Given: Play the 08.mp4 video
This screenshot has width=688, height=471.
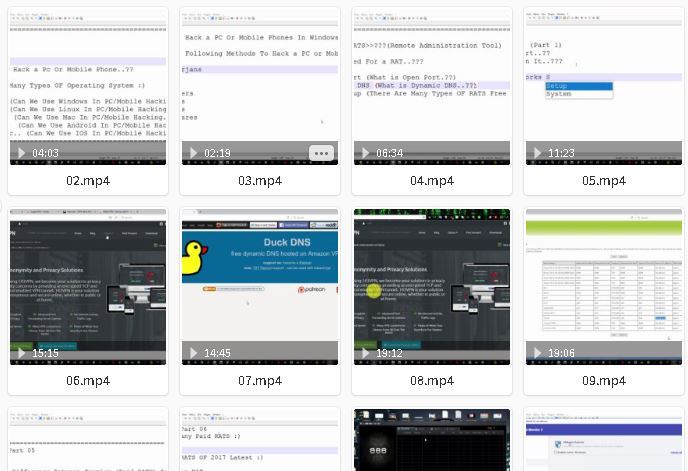Looking at the screenshot, I should coord(365,353).
